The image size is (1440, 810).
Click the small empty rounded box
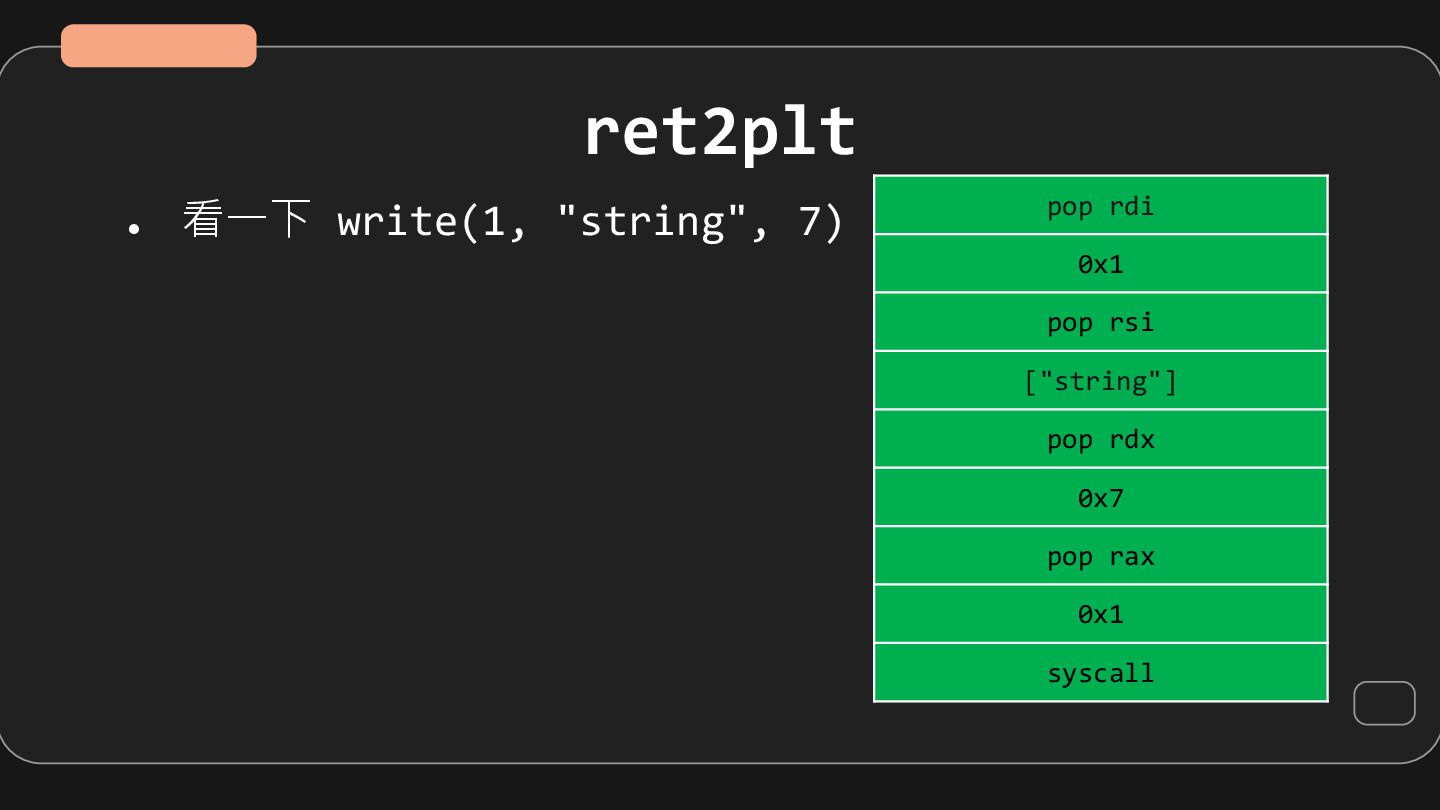1384,703
